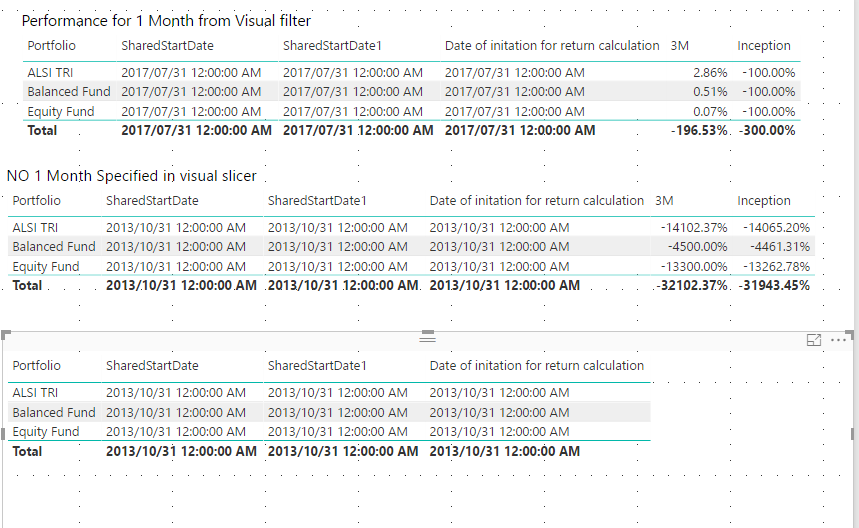Click ALSI TRI in second table
Image resolution: width=859 pixels, height=528 pixels.
coord(35,227)
